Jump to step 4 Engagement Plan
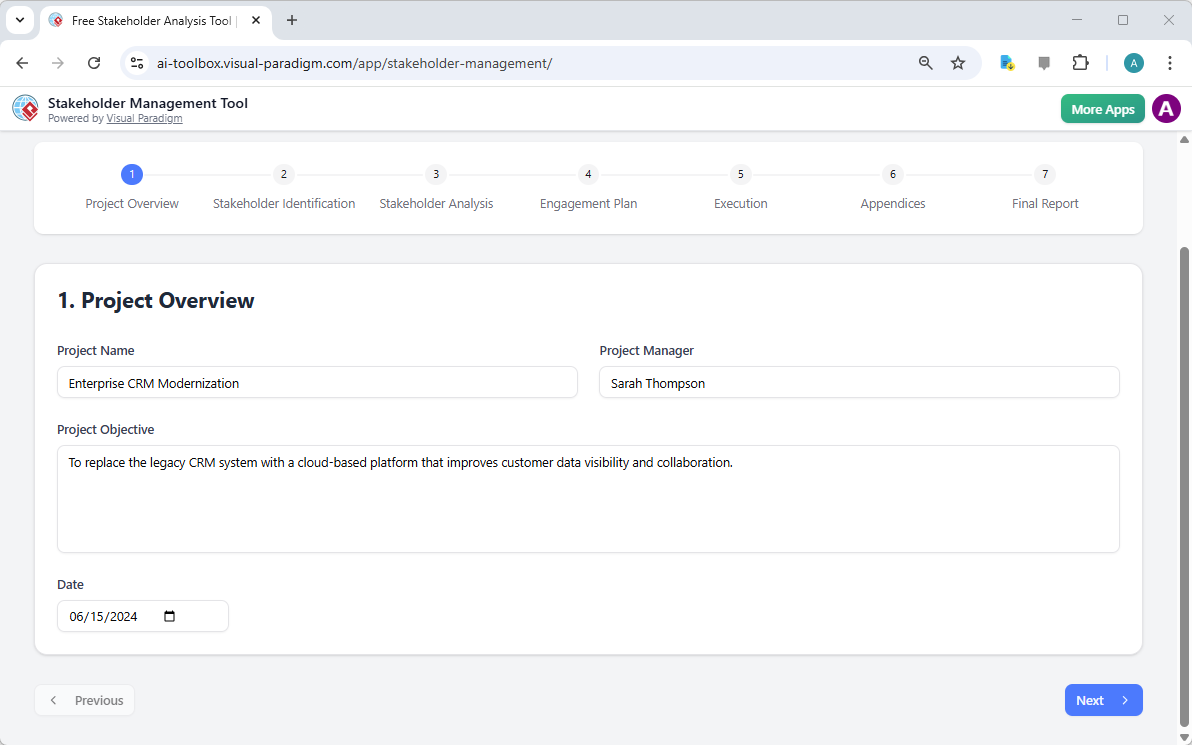Viewport: 1192px width, 745px height. click(588, 174)
